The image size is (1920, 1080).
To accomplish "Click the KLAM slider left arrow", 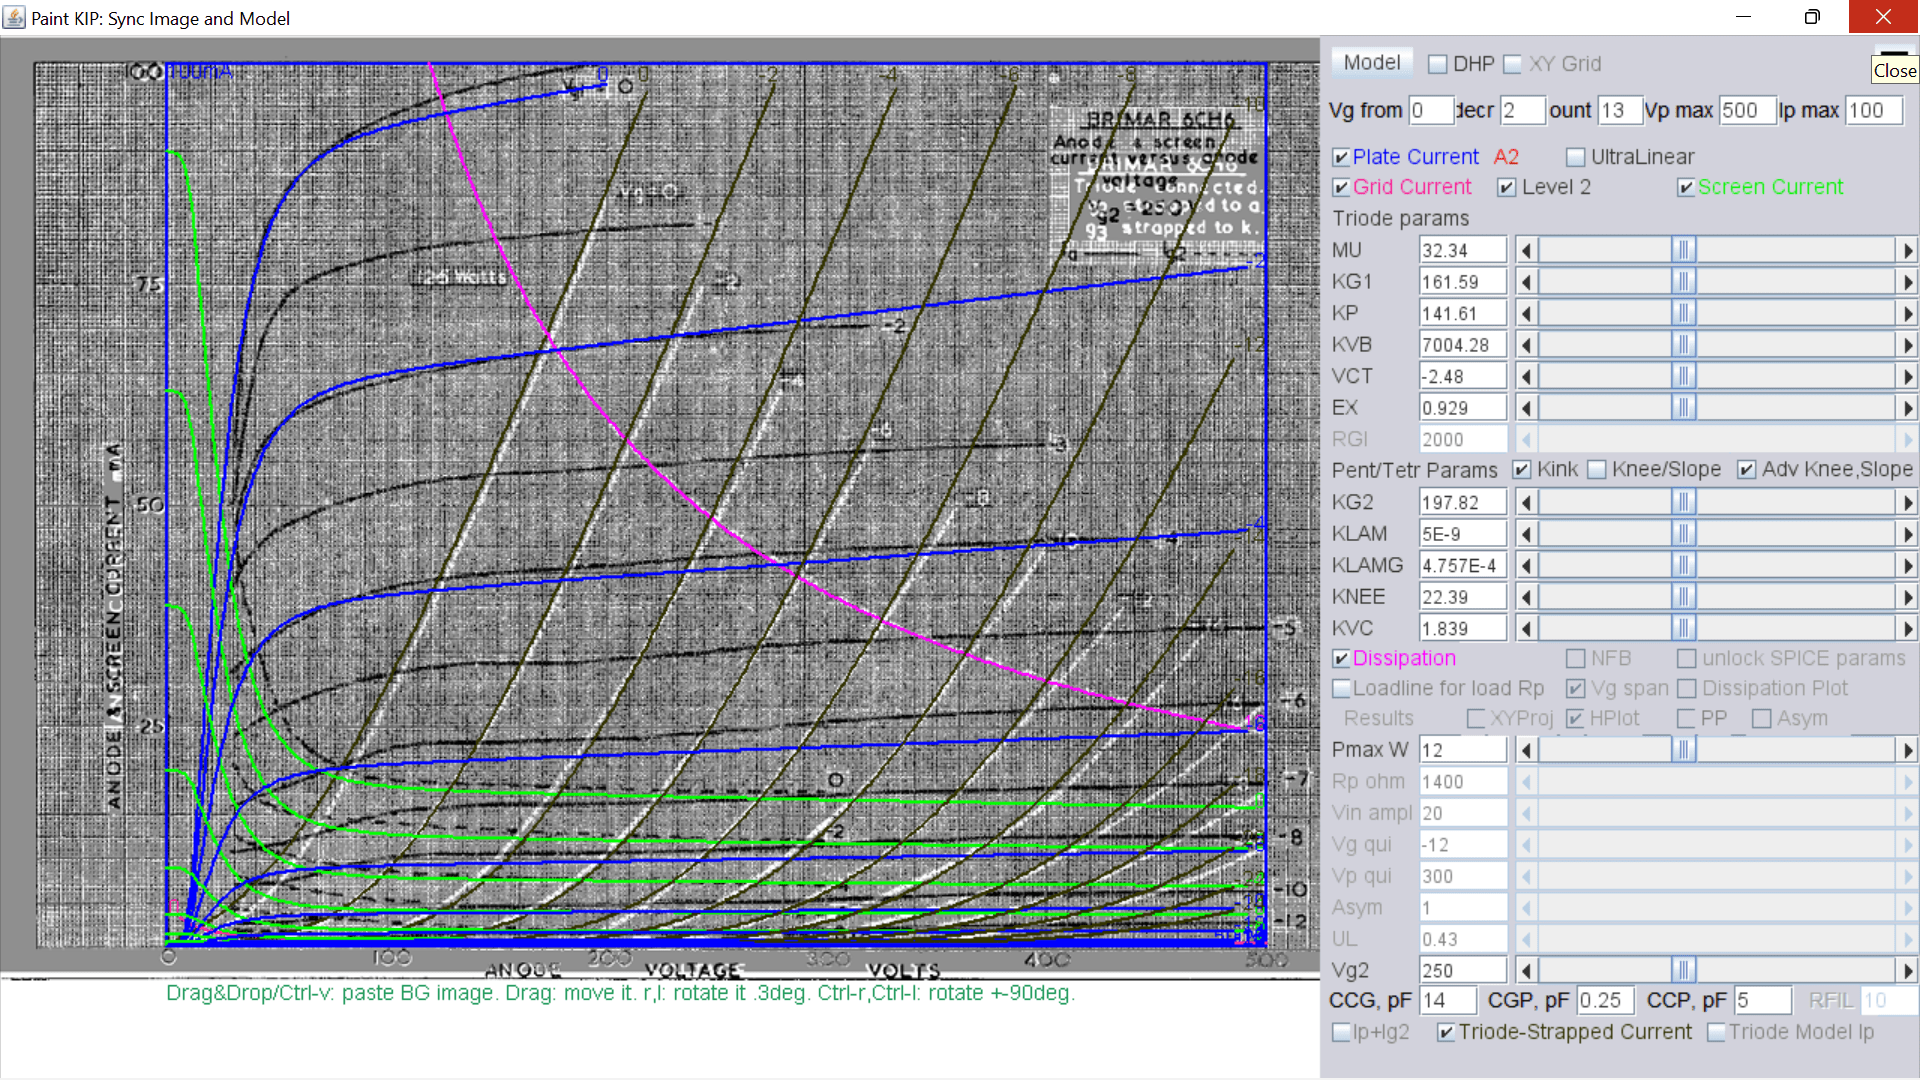I will (x=1526, y=534).
